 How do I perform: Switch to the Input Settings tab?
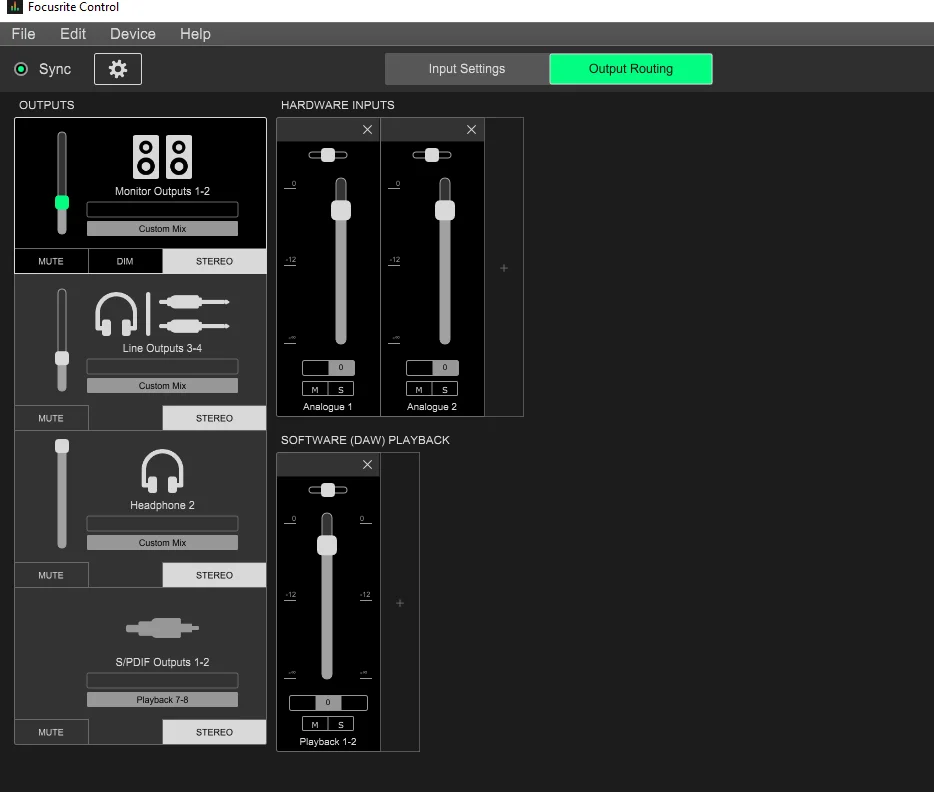(467, 69)
